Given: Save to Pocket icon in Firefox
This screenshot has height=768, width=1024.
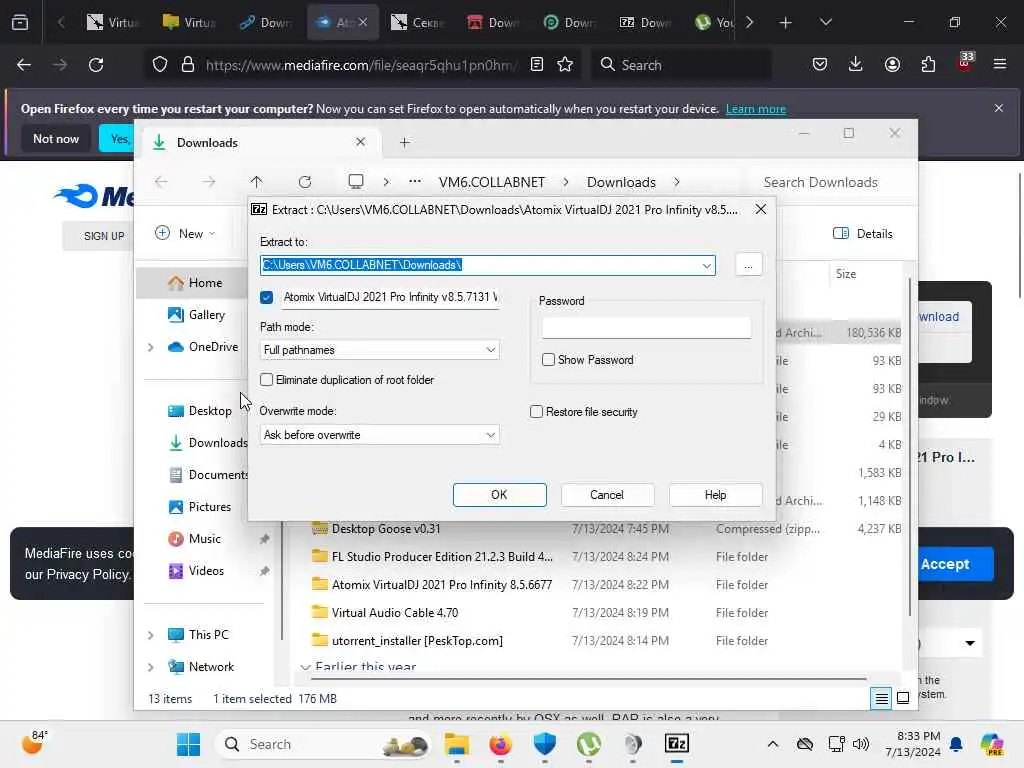Looking at the screenshot, I should click(820, 65).
